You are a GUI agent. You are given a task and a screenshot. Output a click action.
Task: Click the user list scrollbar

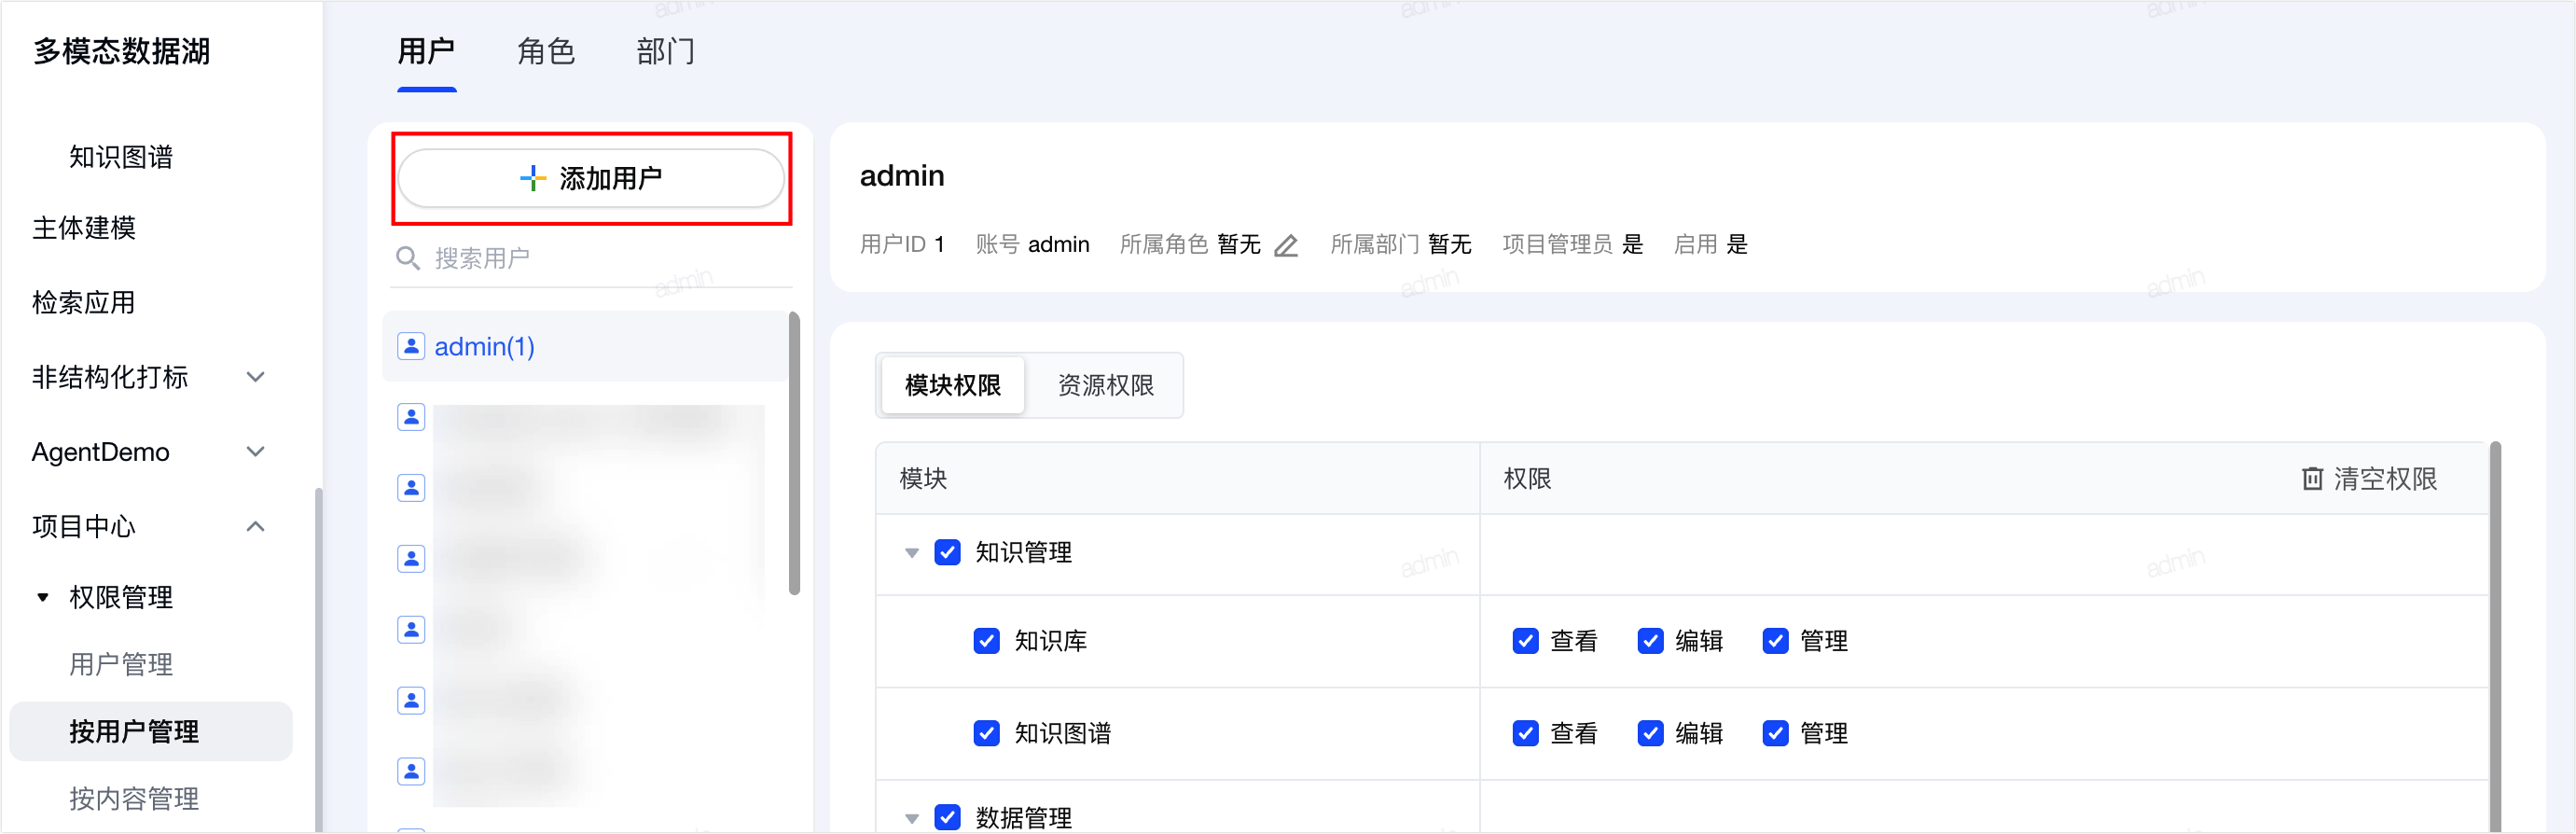(x=794, y=453)
